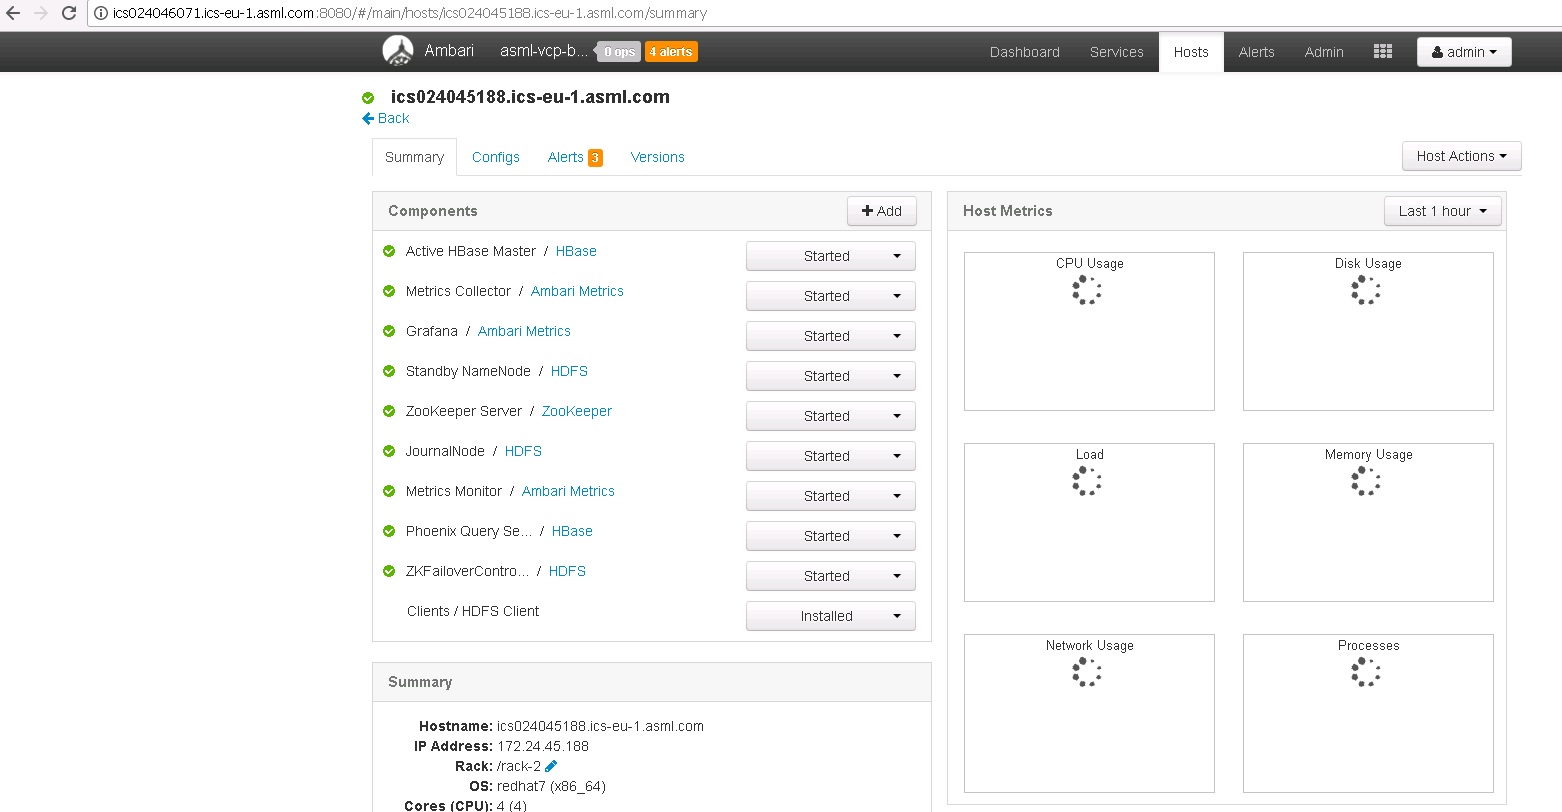Follow the Back link
The width and height of the screenshot is (1562, 812).
[386, 118]
